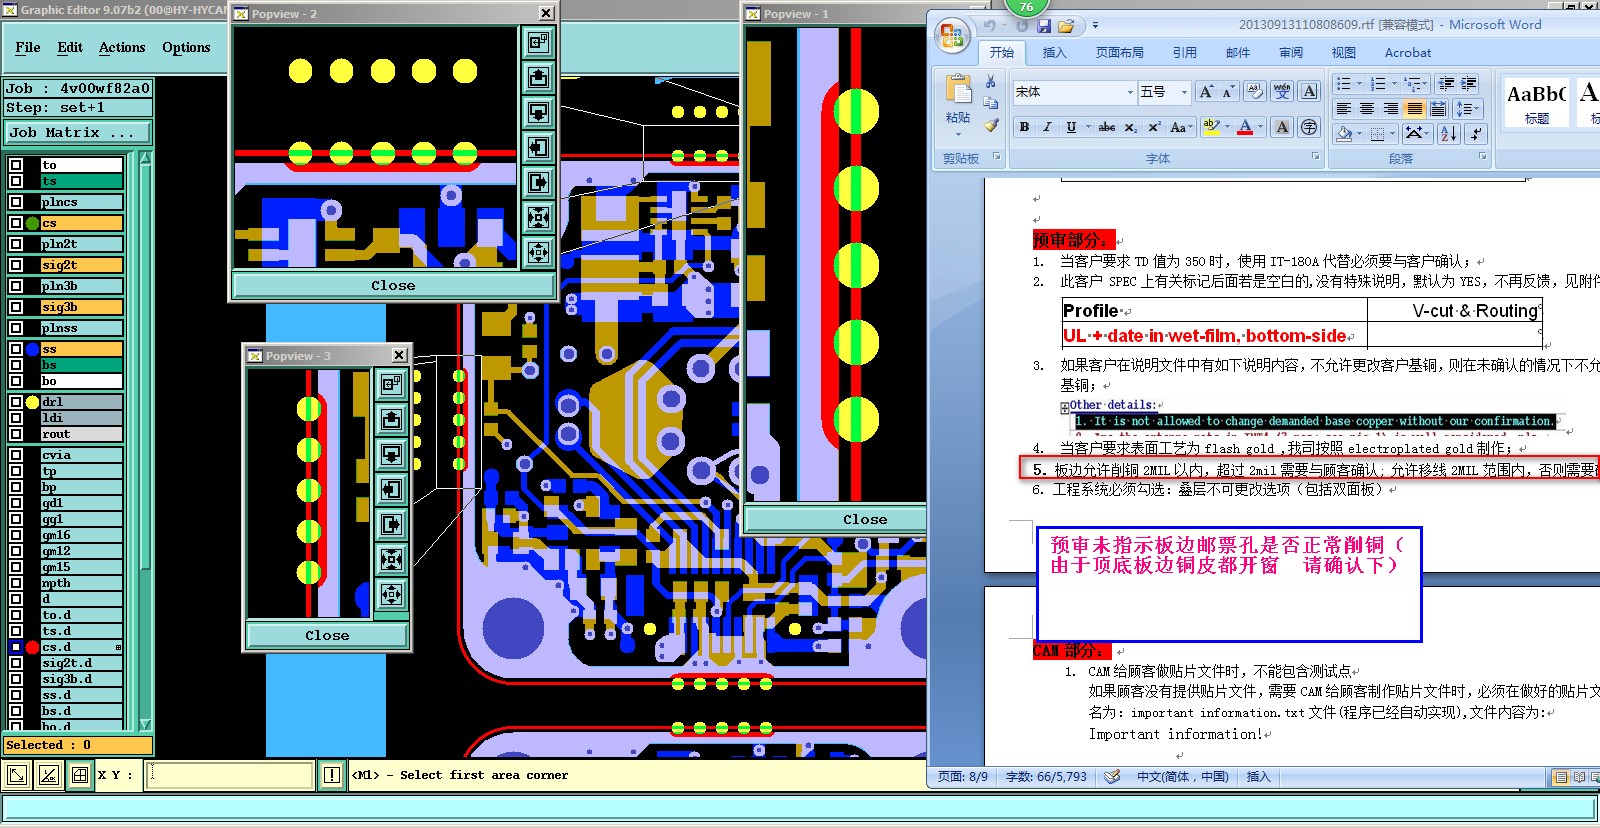Toggle Italic formatting in Word
The width and height of the screenshot is (1600, 828).
[1047, 127]
